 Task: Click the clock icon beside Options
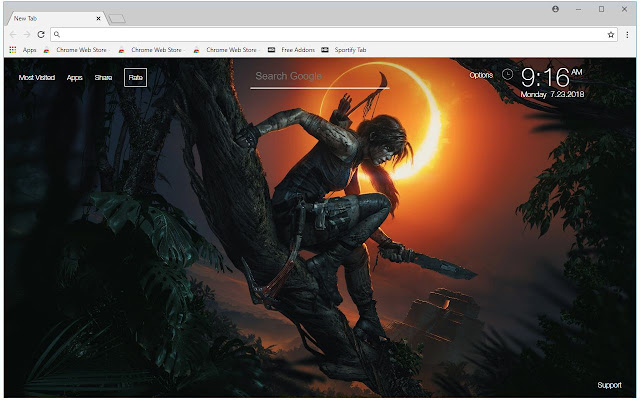pyautogui.click(x=507, y=74)
